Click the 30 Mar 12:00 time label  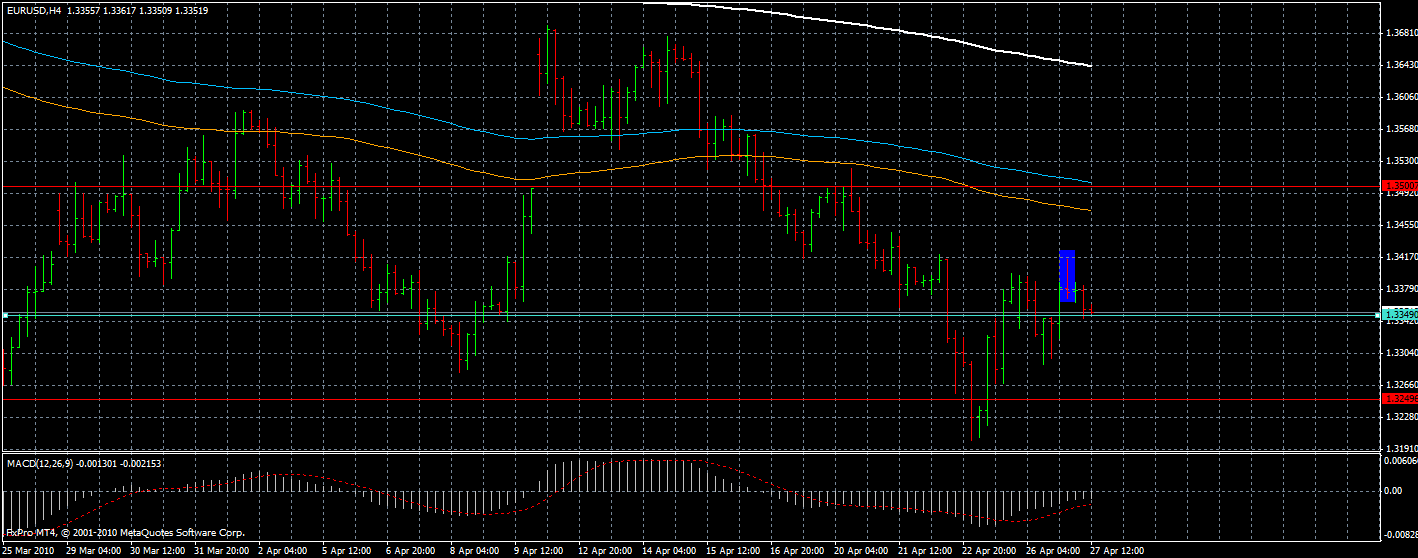tap(157, 551)
